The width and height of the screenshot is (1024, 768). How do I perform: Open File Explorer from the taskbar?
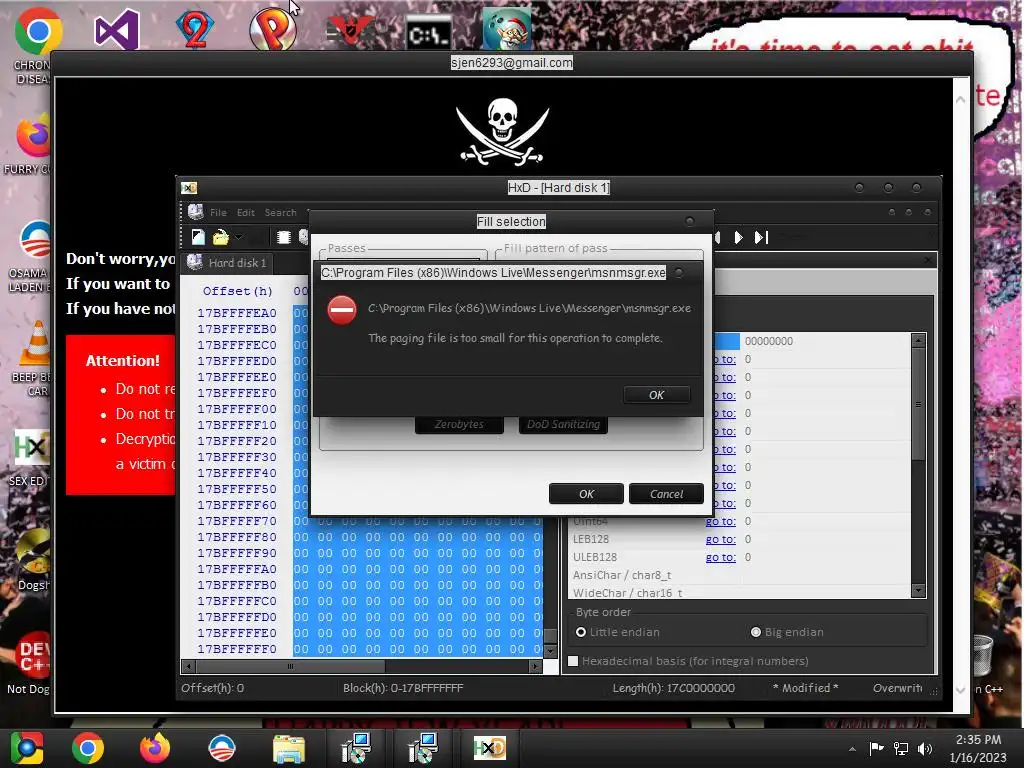click(x=288, y=749)
